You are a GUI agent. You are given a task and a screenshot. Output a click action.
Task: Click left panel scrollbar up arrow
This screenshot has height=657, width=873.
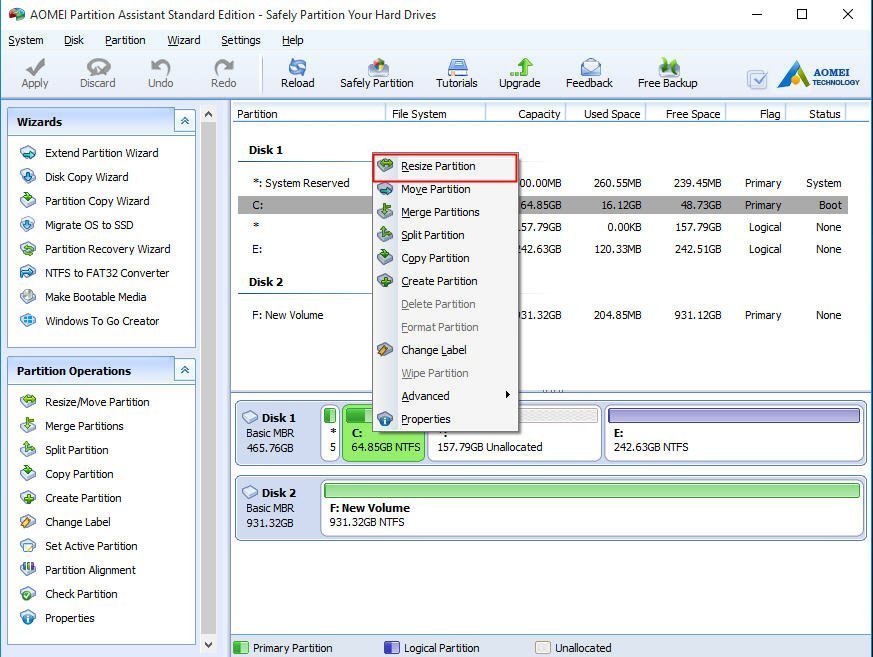click(x=208, y=114)
